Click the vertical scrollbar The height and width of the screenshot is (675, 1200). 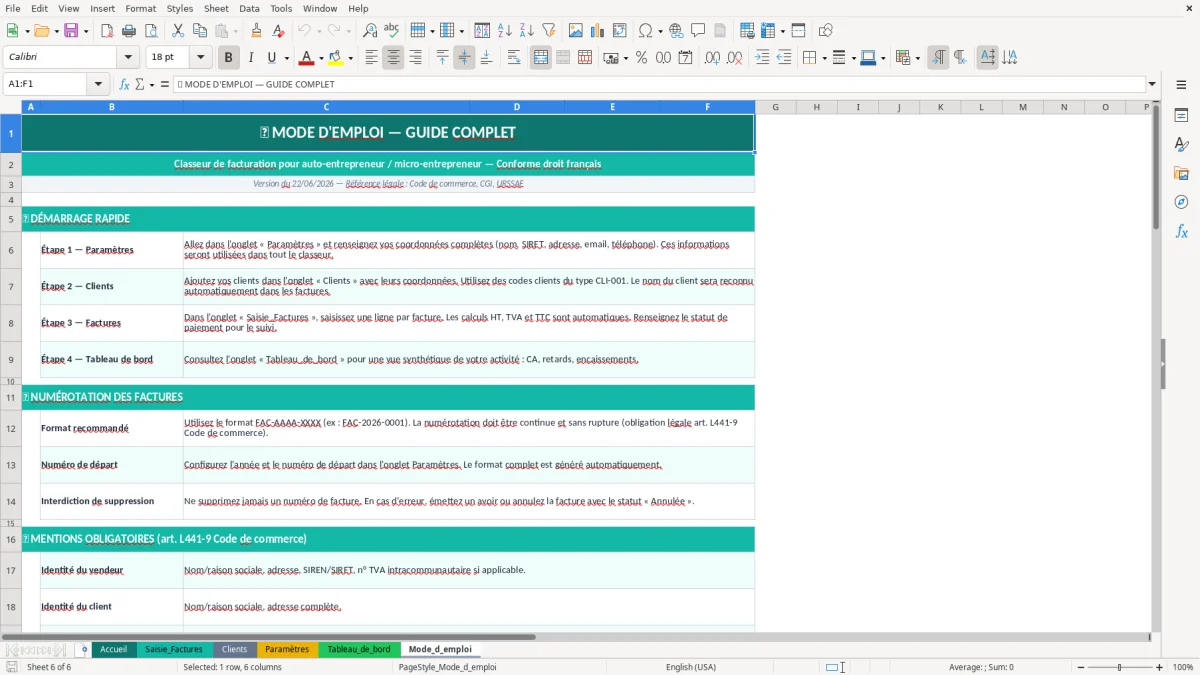tap(1156, 366)
